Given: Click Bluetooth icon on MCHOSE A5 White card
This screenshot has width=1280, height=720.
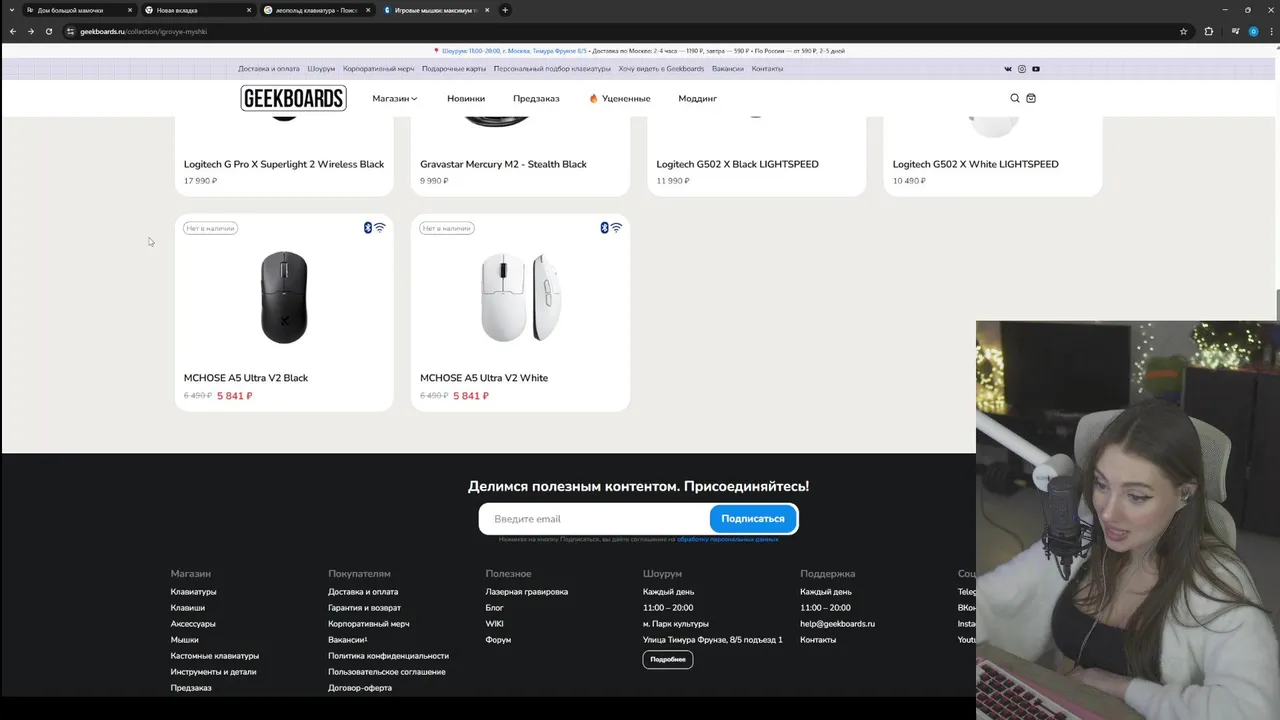Looking at the screenshot, I should point(604,228).
